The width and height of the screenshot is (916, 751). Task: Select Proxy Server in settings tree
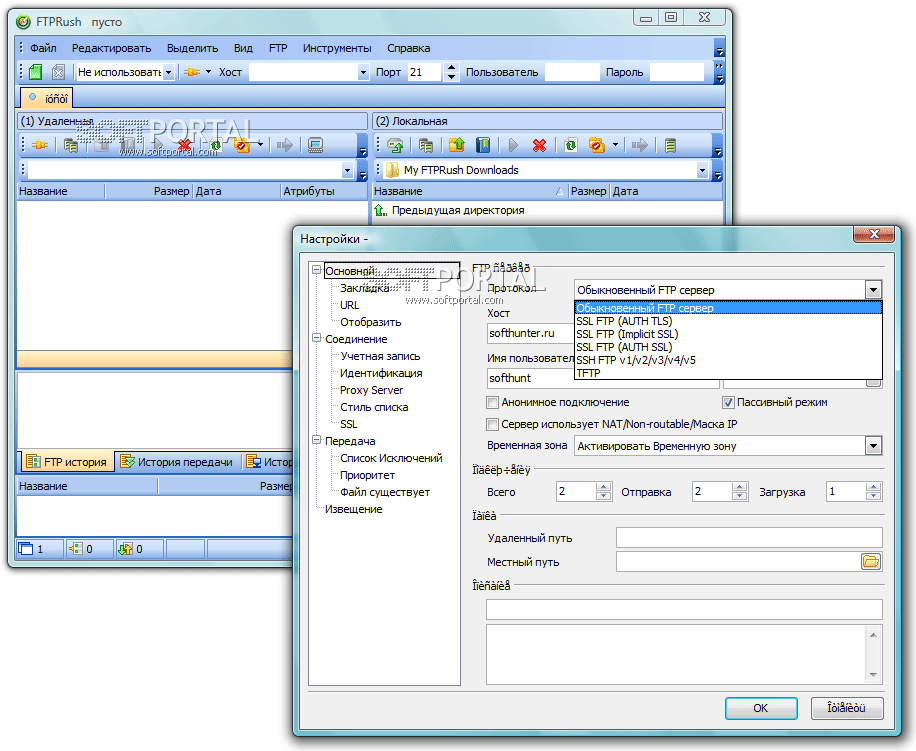coord(372,390)
